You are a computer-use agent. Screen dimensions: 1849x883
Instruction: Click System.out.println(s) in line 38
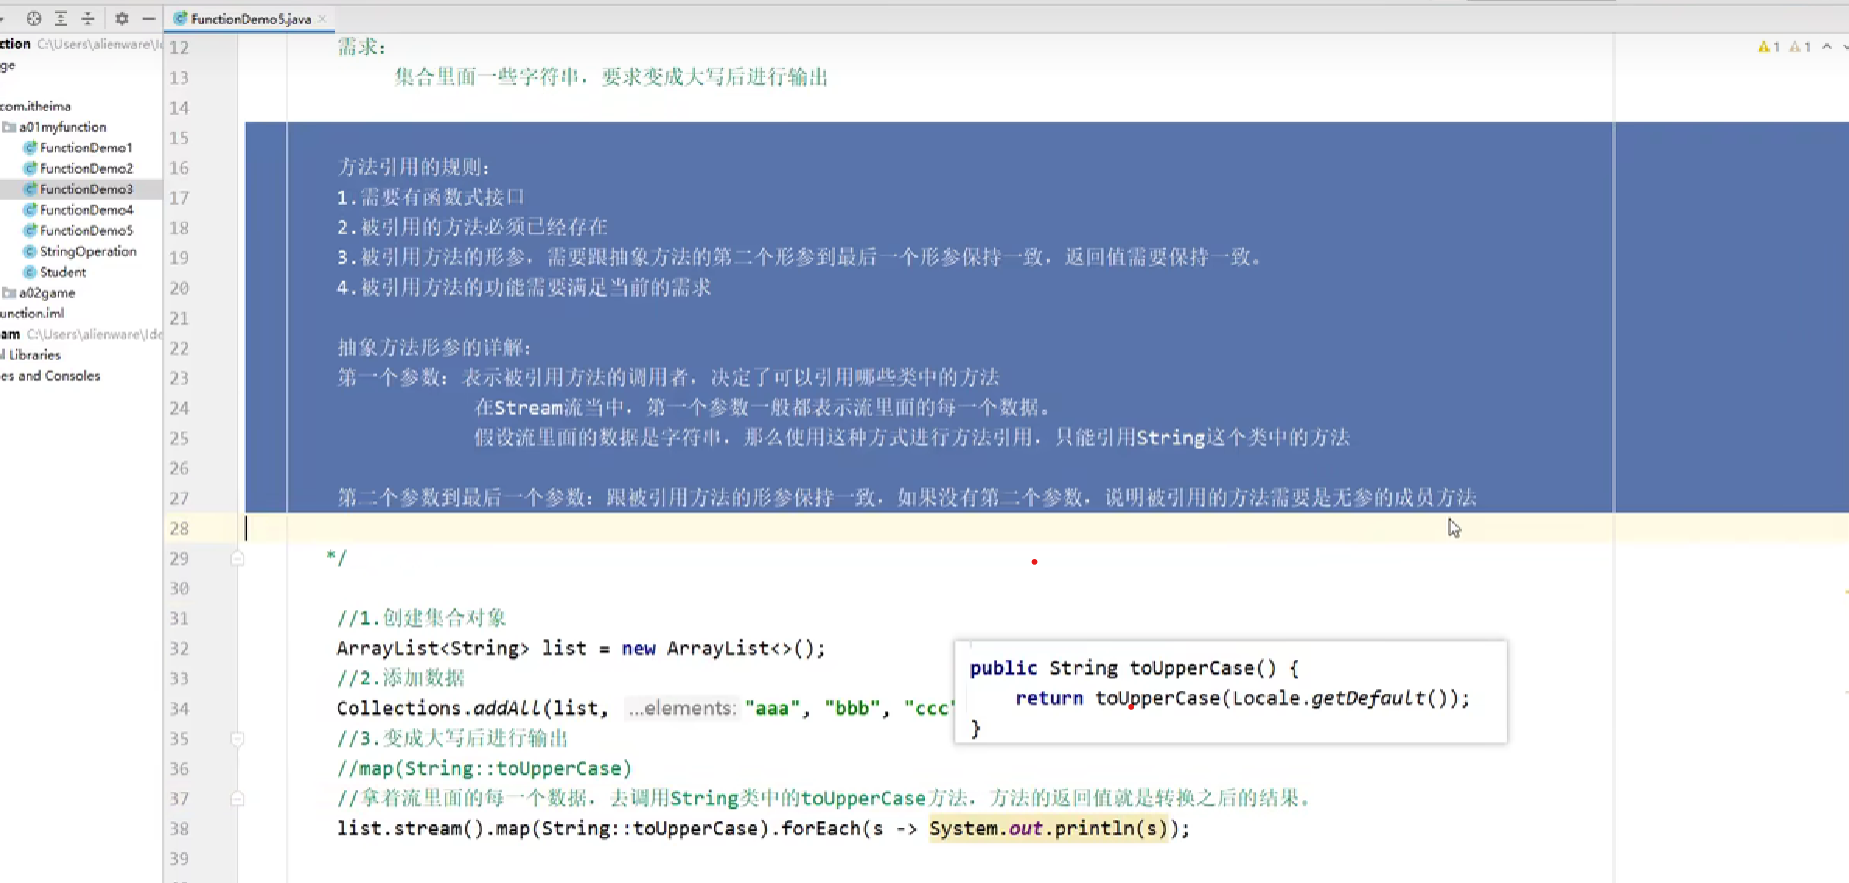tap(1048, 829)
